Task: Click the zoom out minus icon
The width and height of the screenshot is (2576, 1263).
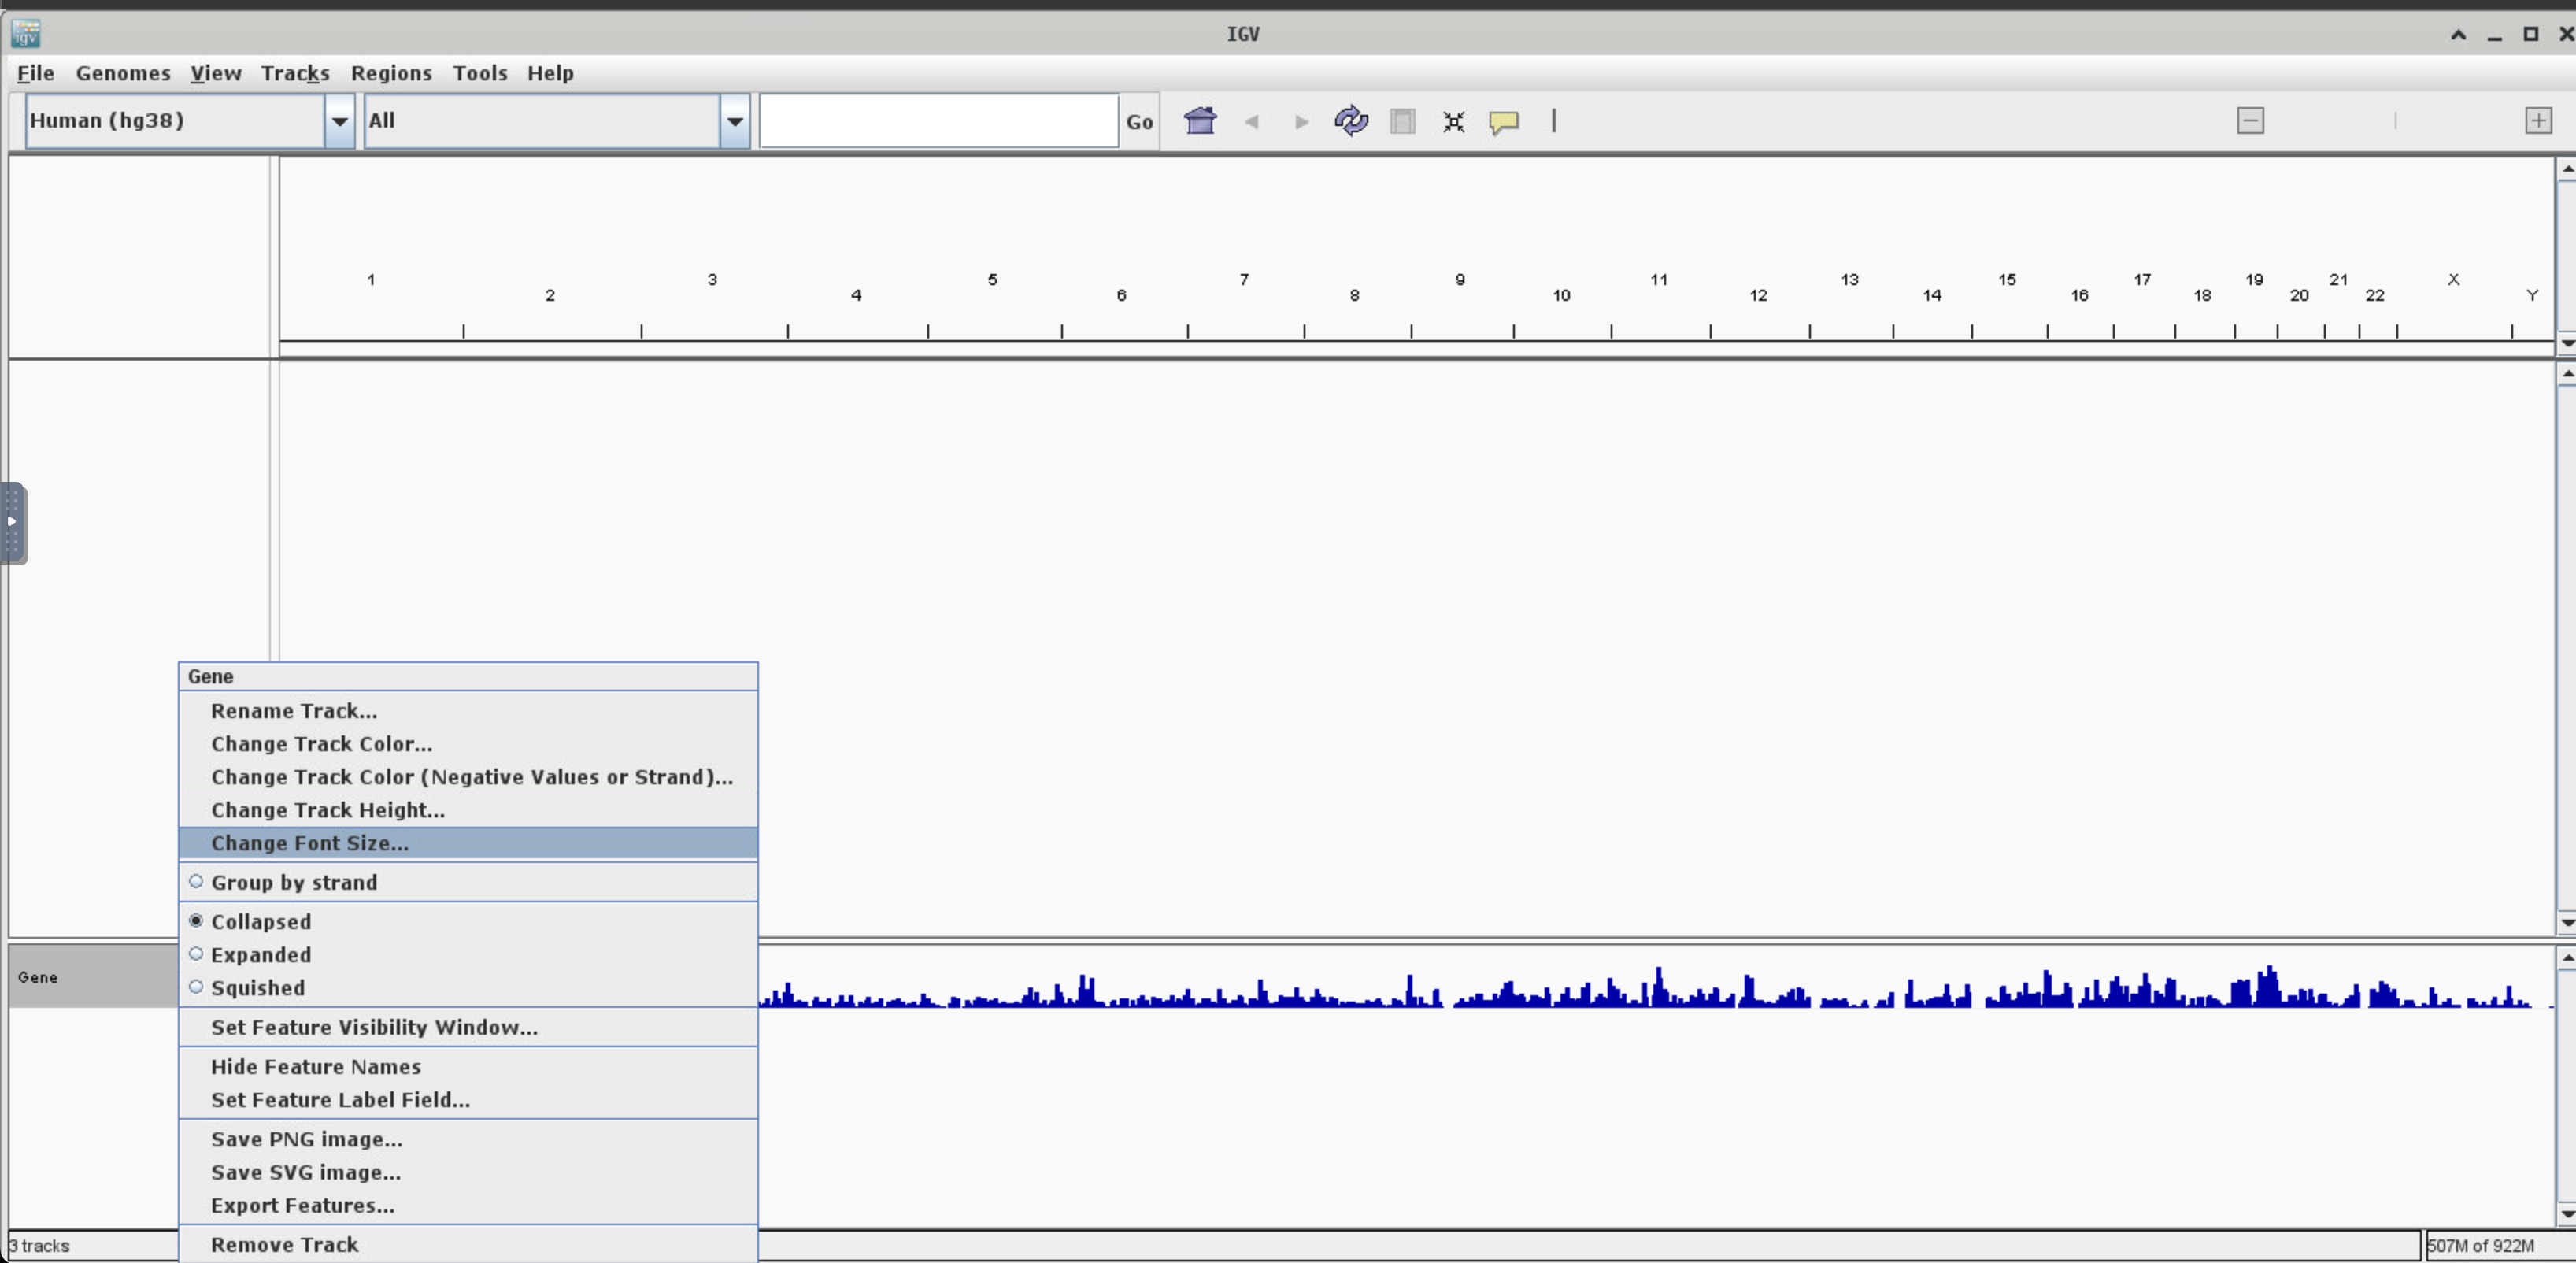Action: (x=2250, y=121)
